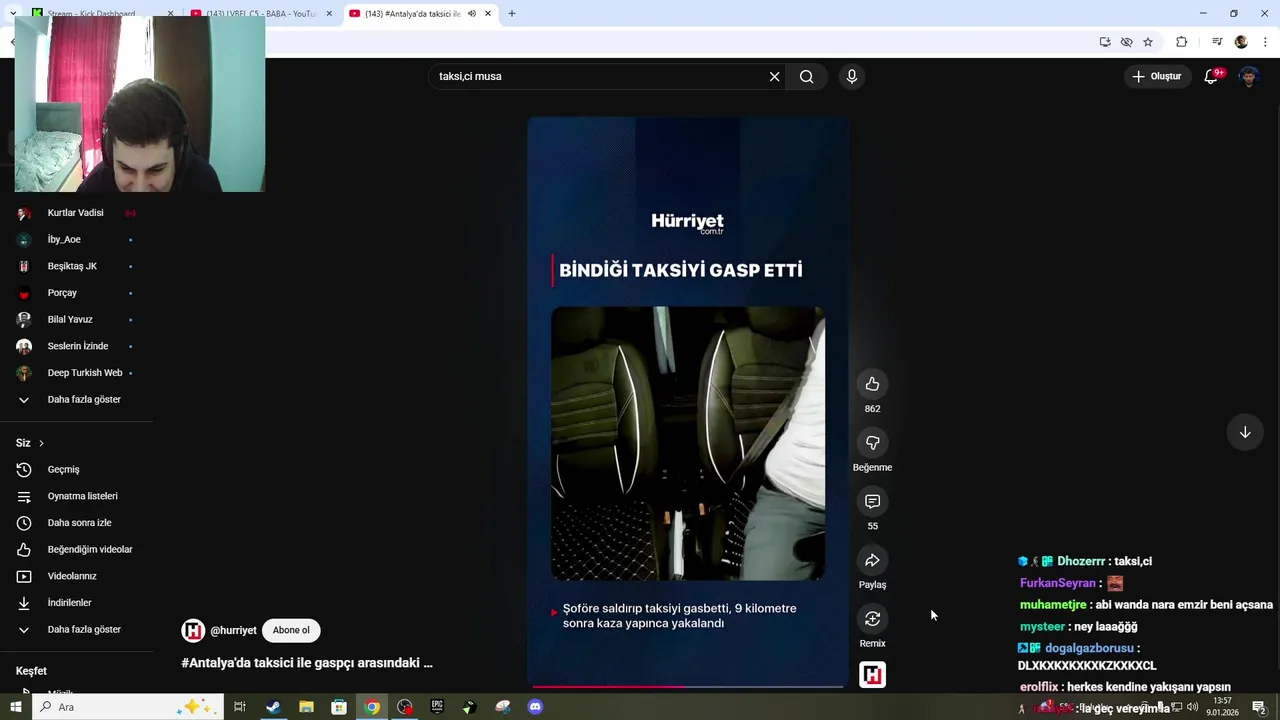This screenshot has height=720, width=1280.
Task: Open Chrome profile avatar
Action: click(x=1241, y=42)
